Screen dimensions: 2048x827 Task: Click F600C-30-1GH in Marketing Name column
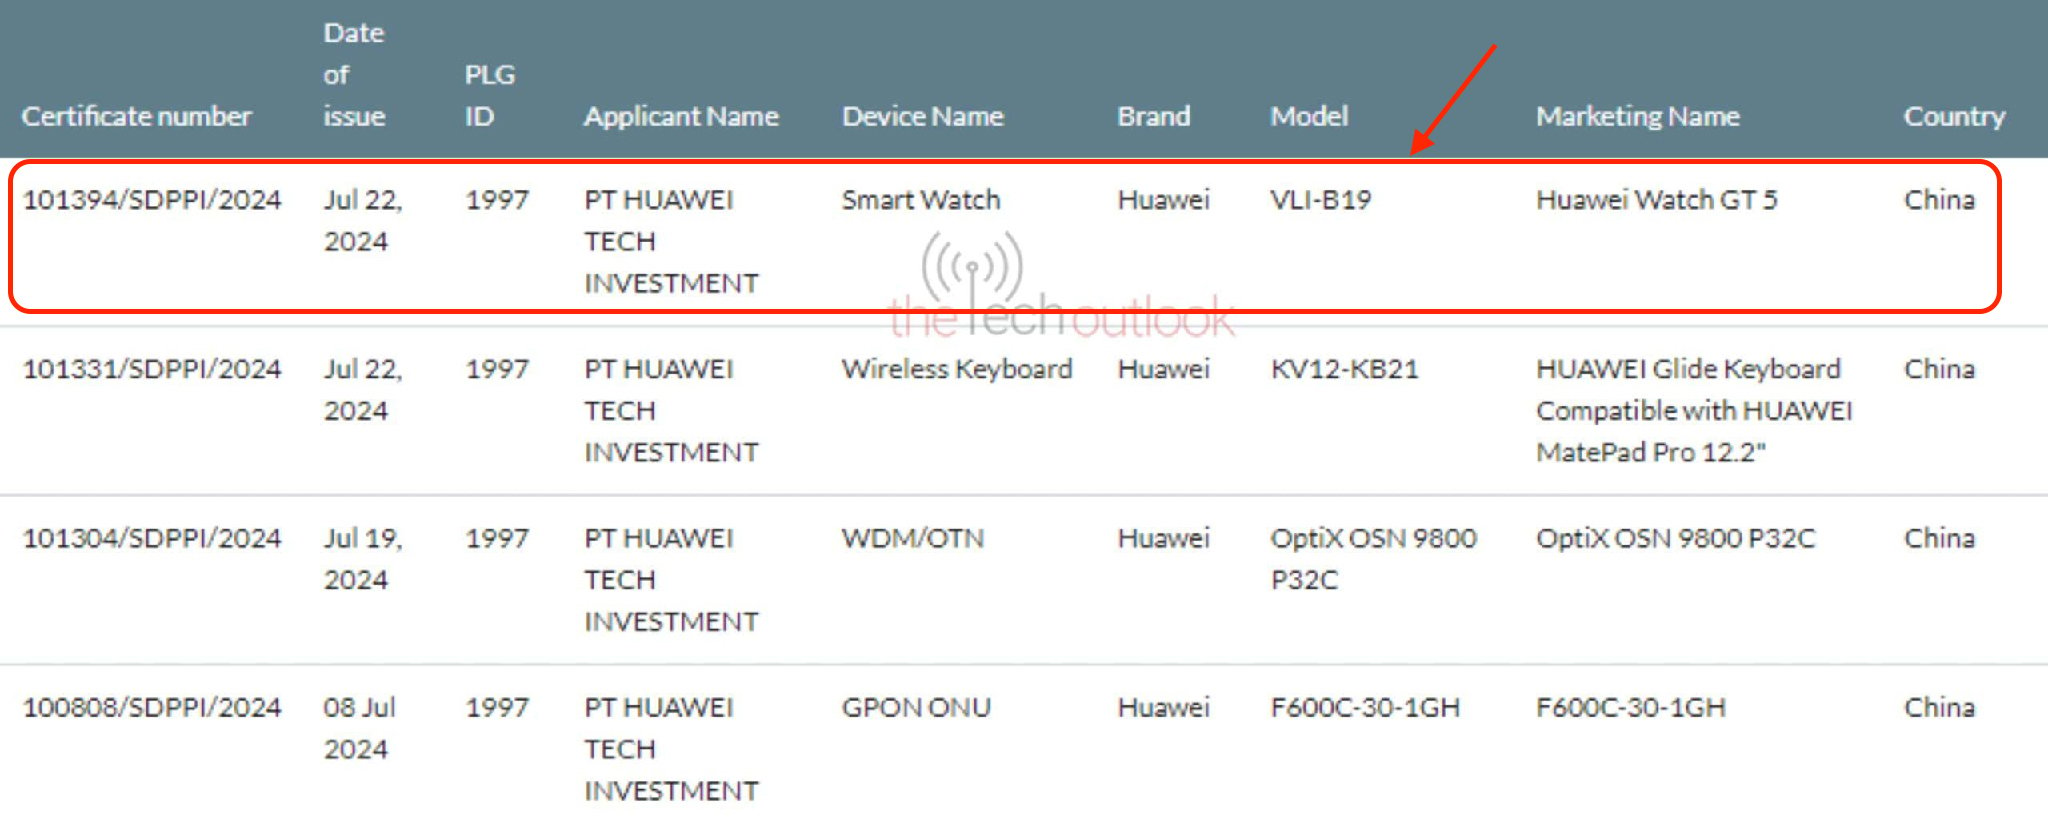[x=1631, y=707]
